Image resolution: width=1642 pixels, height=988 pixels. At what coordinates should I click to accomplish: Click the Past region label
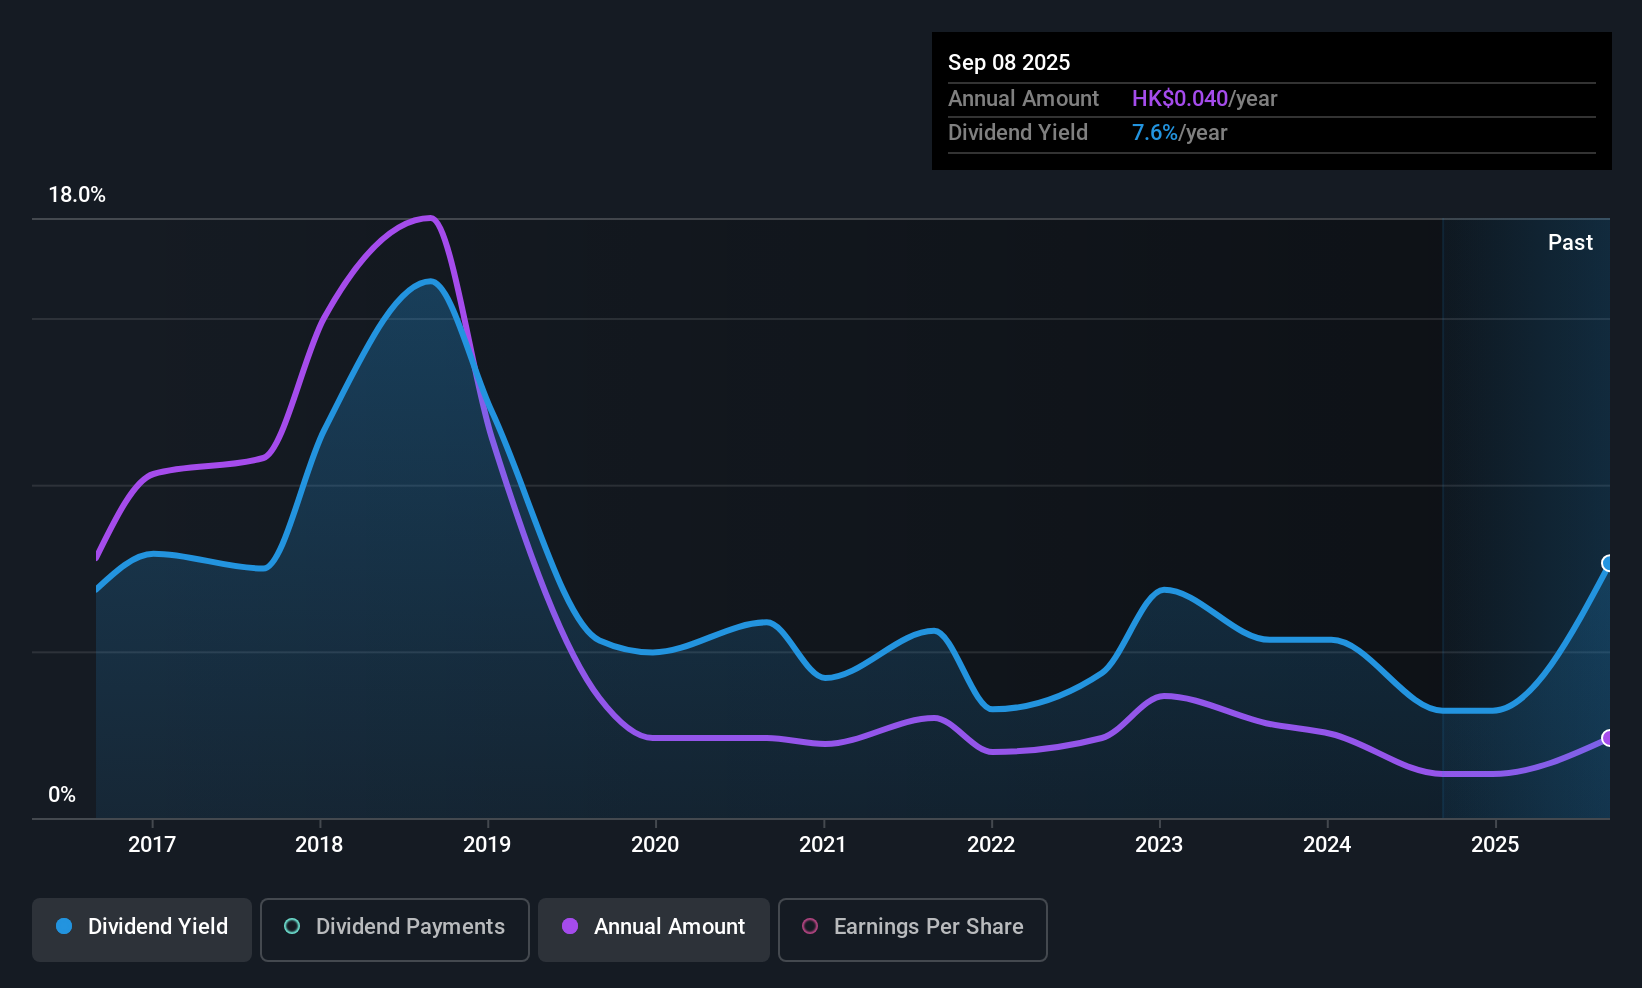[x=1570, y=243]
